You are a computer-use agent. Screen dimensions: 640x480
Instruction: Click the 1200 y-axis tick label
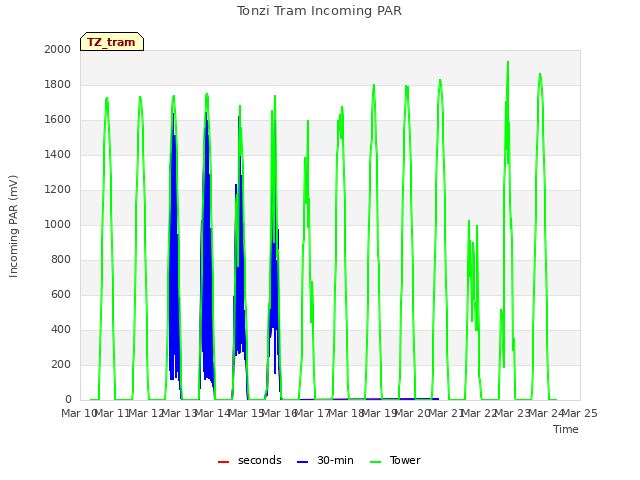tap(58, 189)
